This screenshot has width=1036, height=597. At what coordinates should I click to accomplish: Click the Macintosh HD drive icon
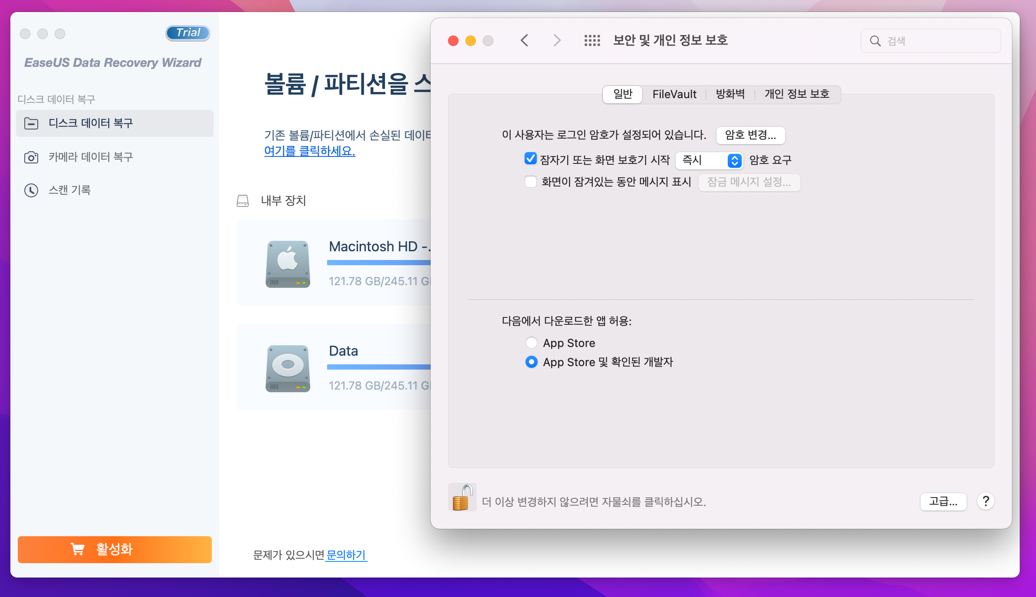click(287, 263)
